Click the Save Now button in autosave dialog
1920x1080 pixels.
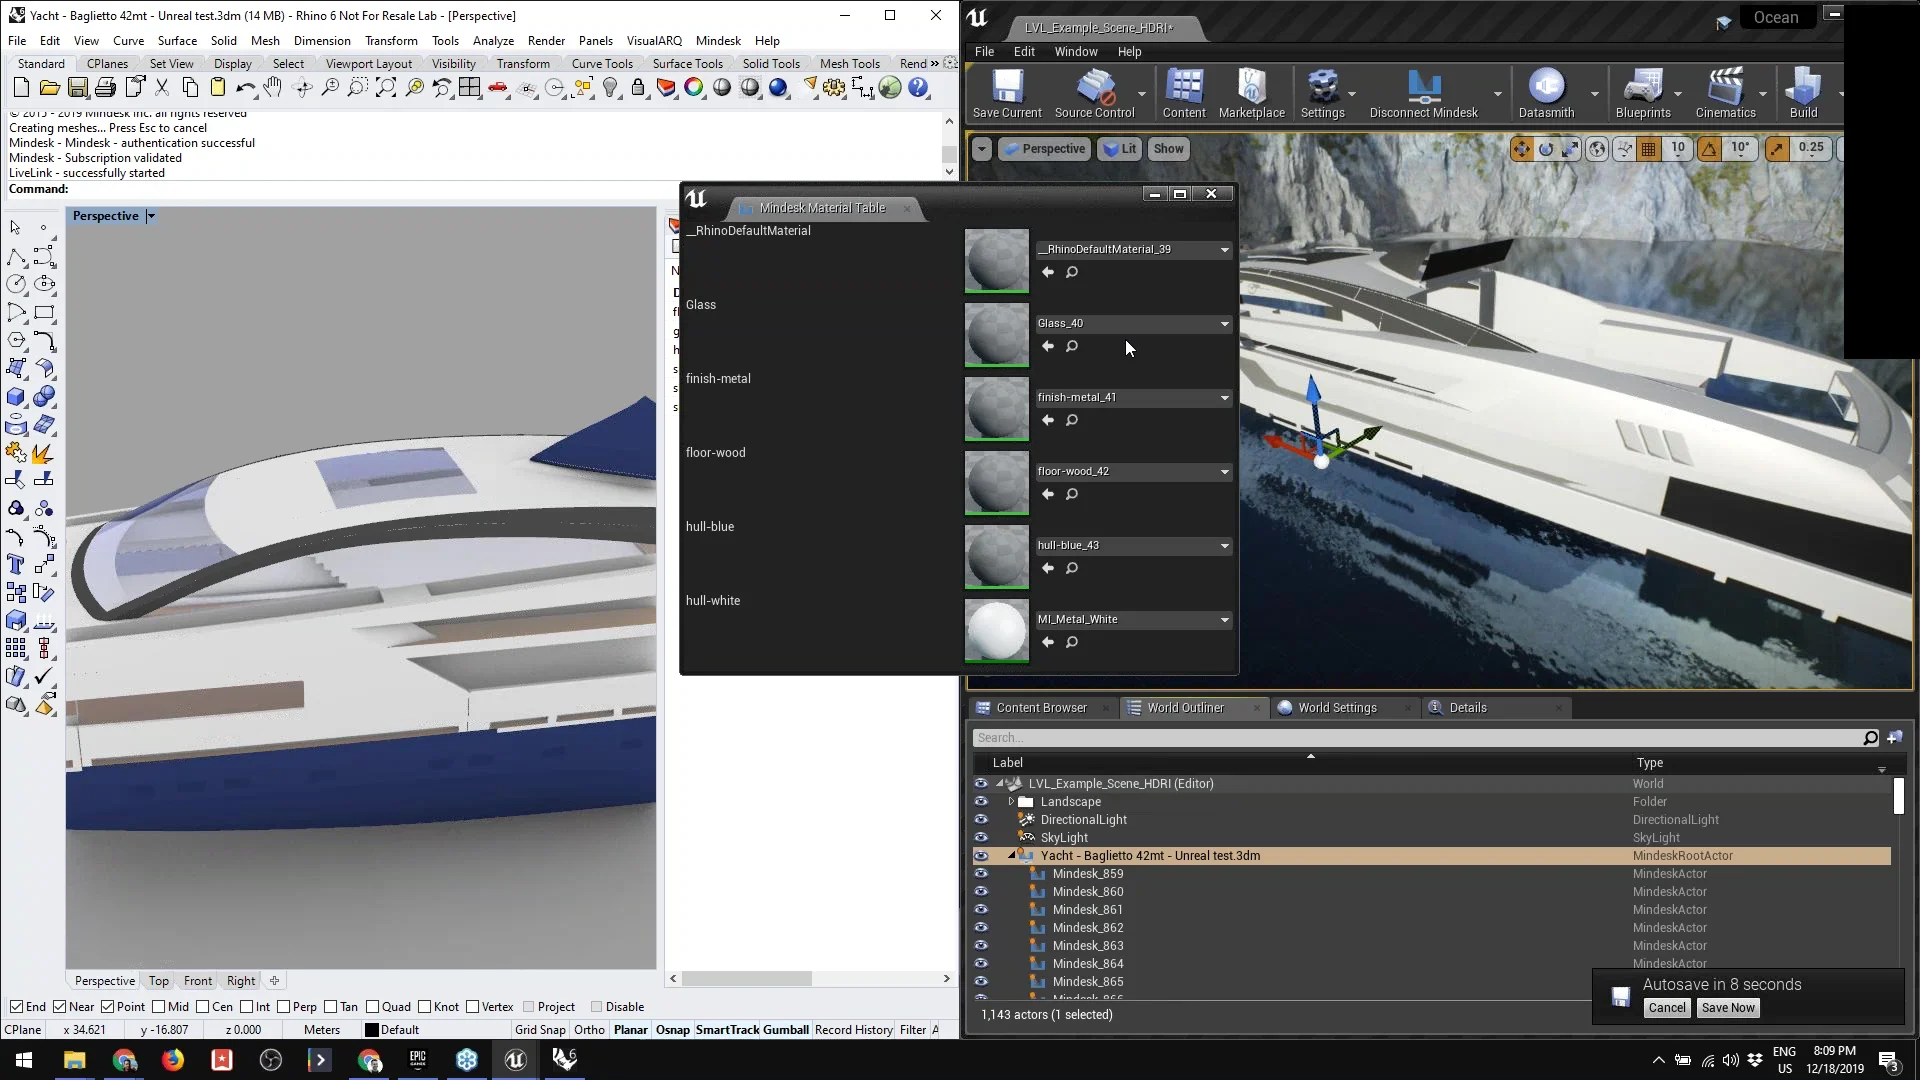pos(1729,1006)
